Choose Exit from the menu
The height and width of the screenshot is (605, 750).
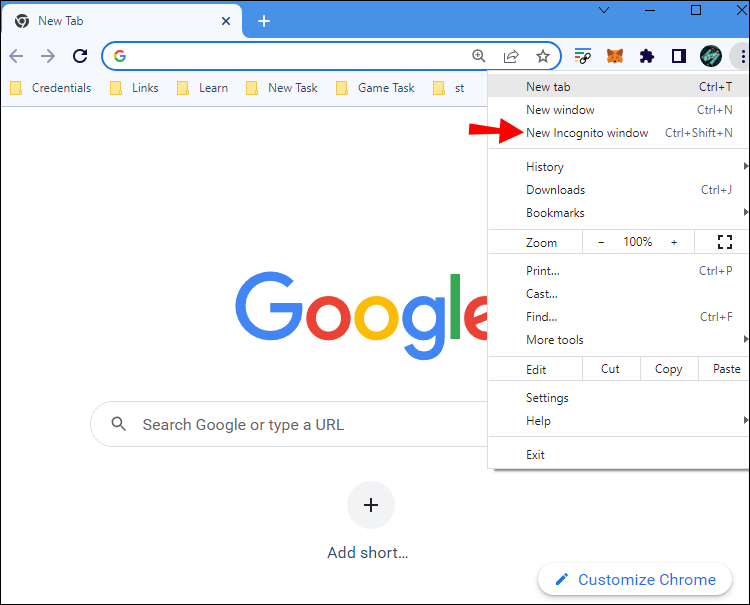click(x=619, y=454)
